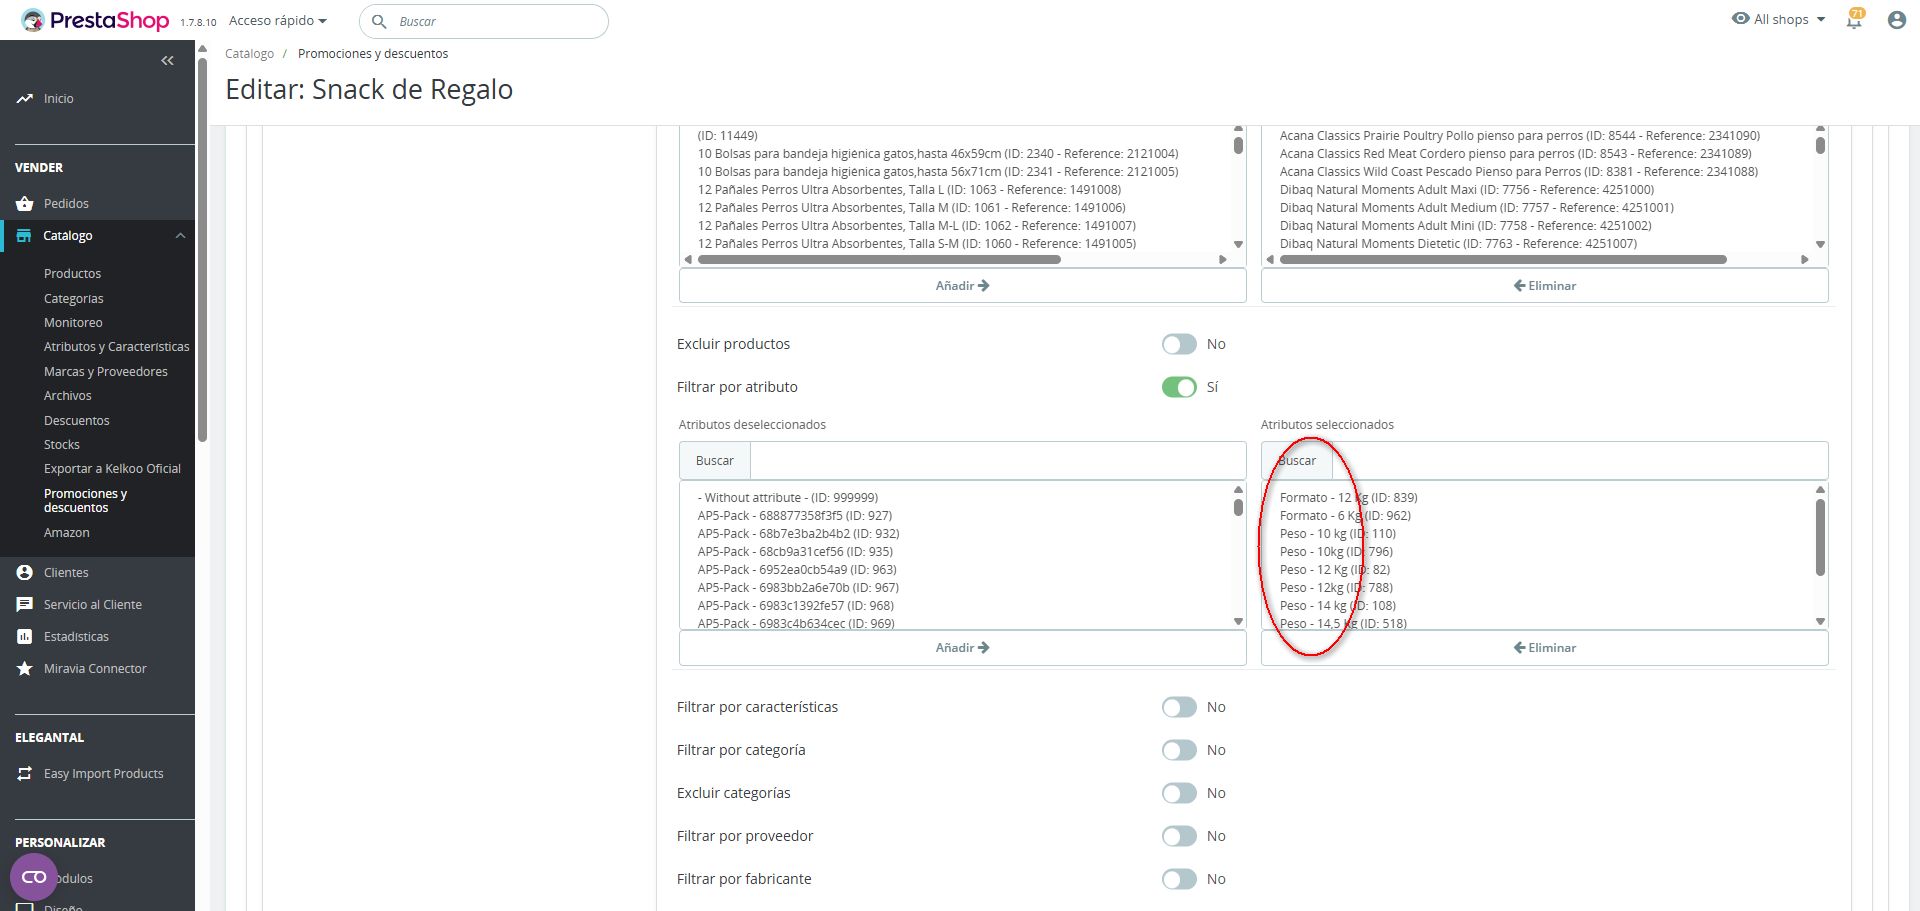Click the eye icon next to All shops
This screenshot has height=911, width=1920.
tap(1740, 19)
